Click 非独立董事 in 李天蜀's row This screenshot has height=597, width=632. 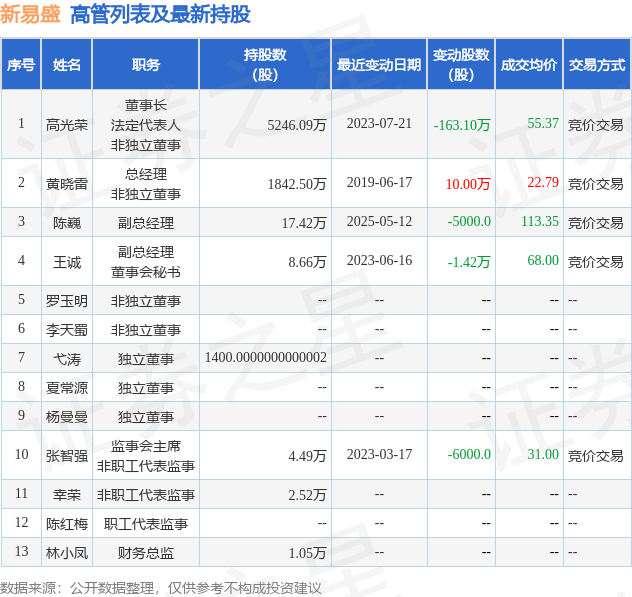tap(146, 330)
